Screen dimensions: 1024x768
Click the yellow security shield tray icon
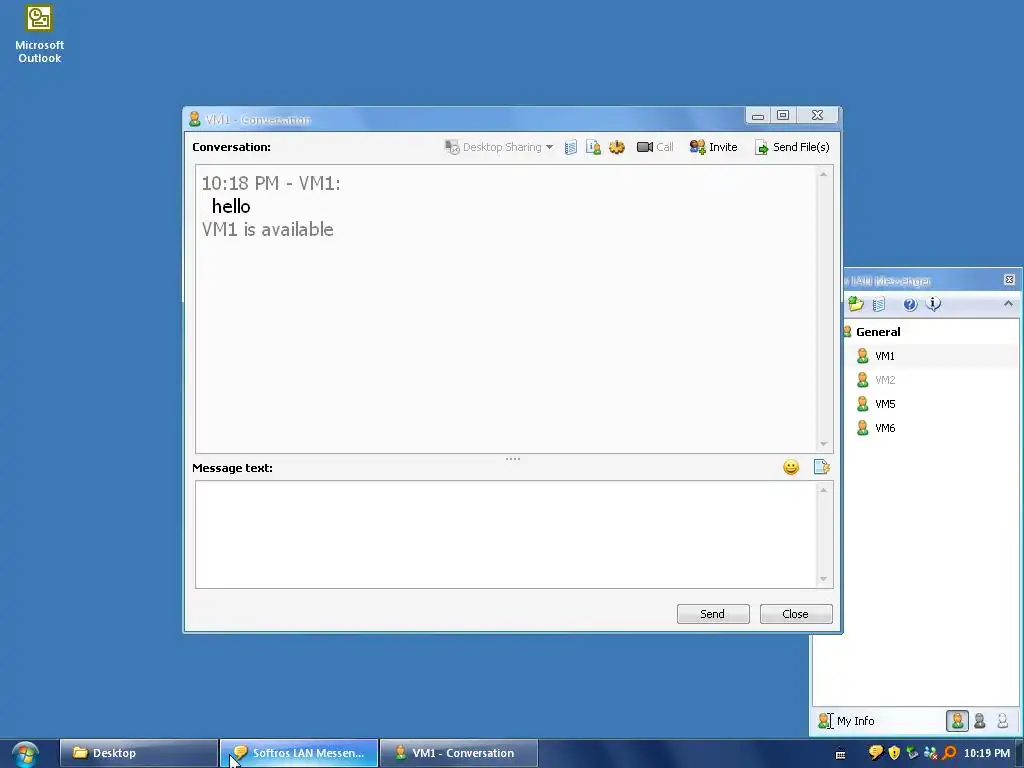tap(895, 753)
